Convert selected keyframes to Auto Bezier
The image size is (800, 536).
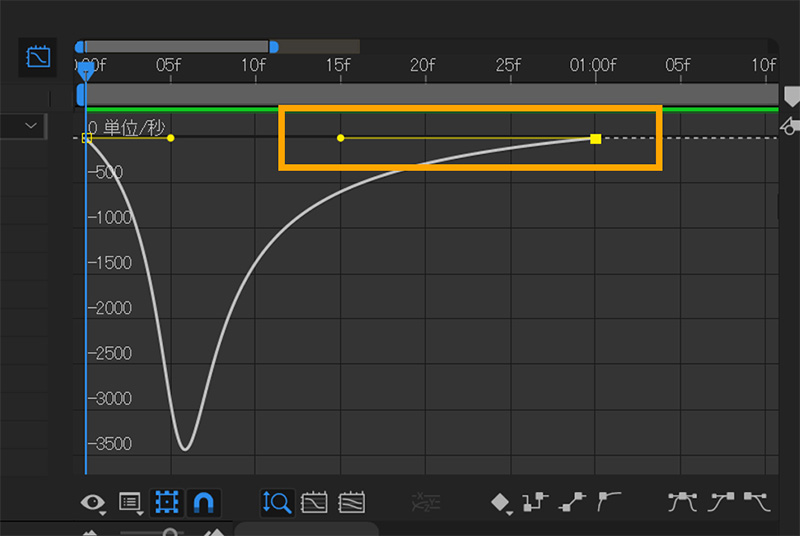pos(607,502)
